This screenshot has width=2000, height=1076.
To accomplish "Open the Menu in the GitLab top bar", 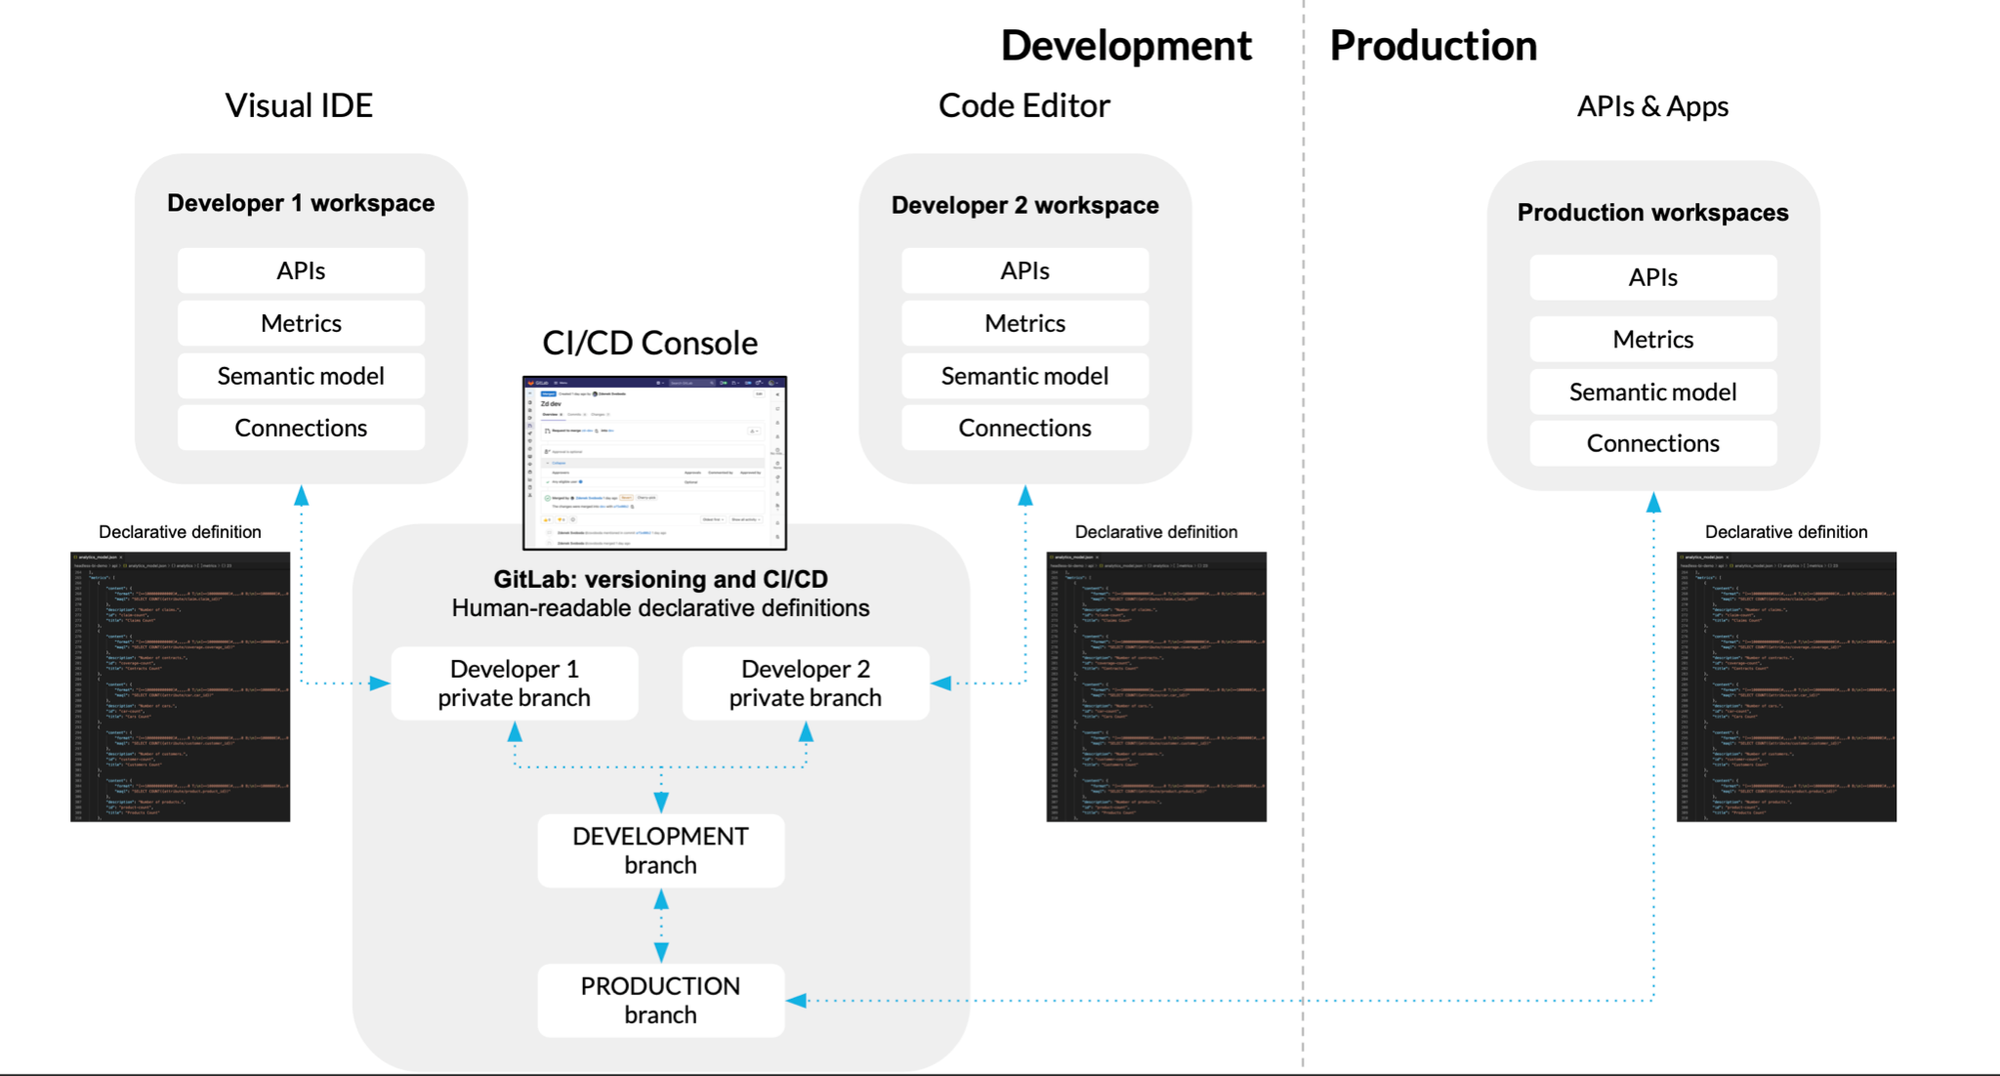I will 561,383.
